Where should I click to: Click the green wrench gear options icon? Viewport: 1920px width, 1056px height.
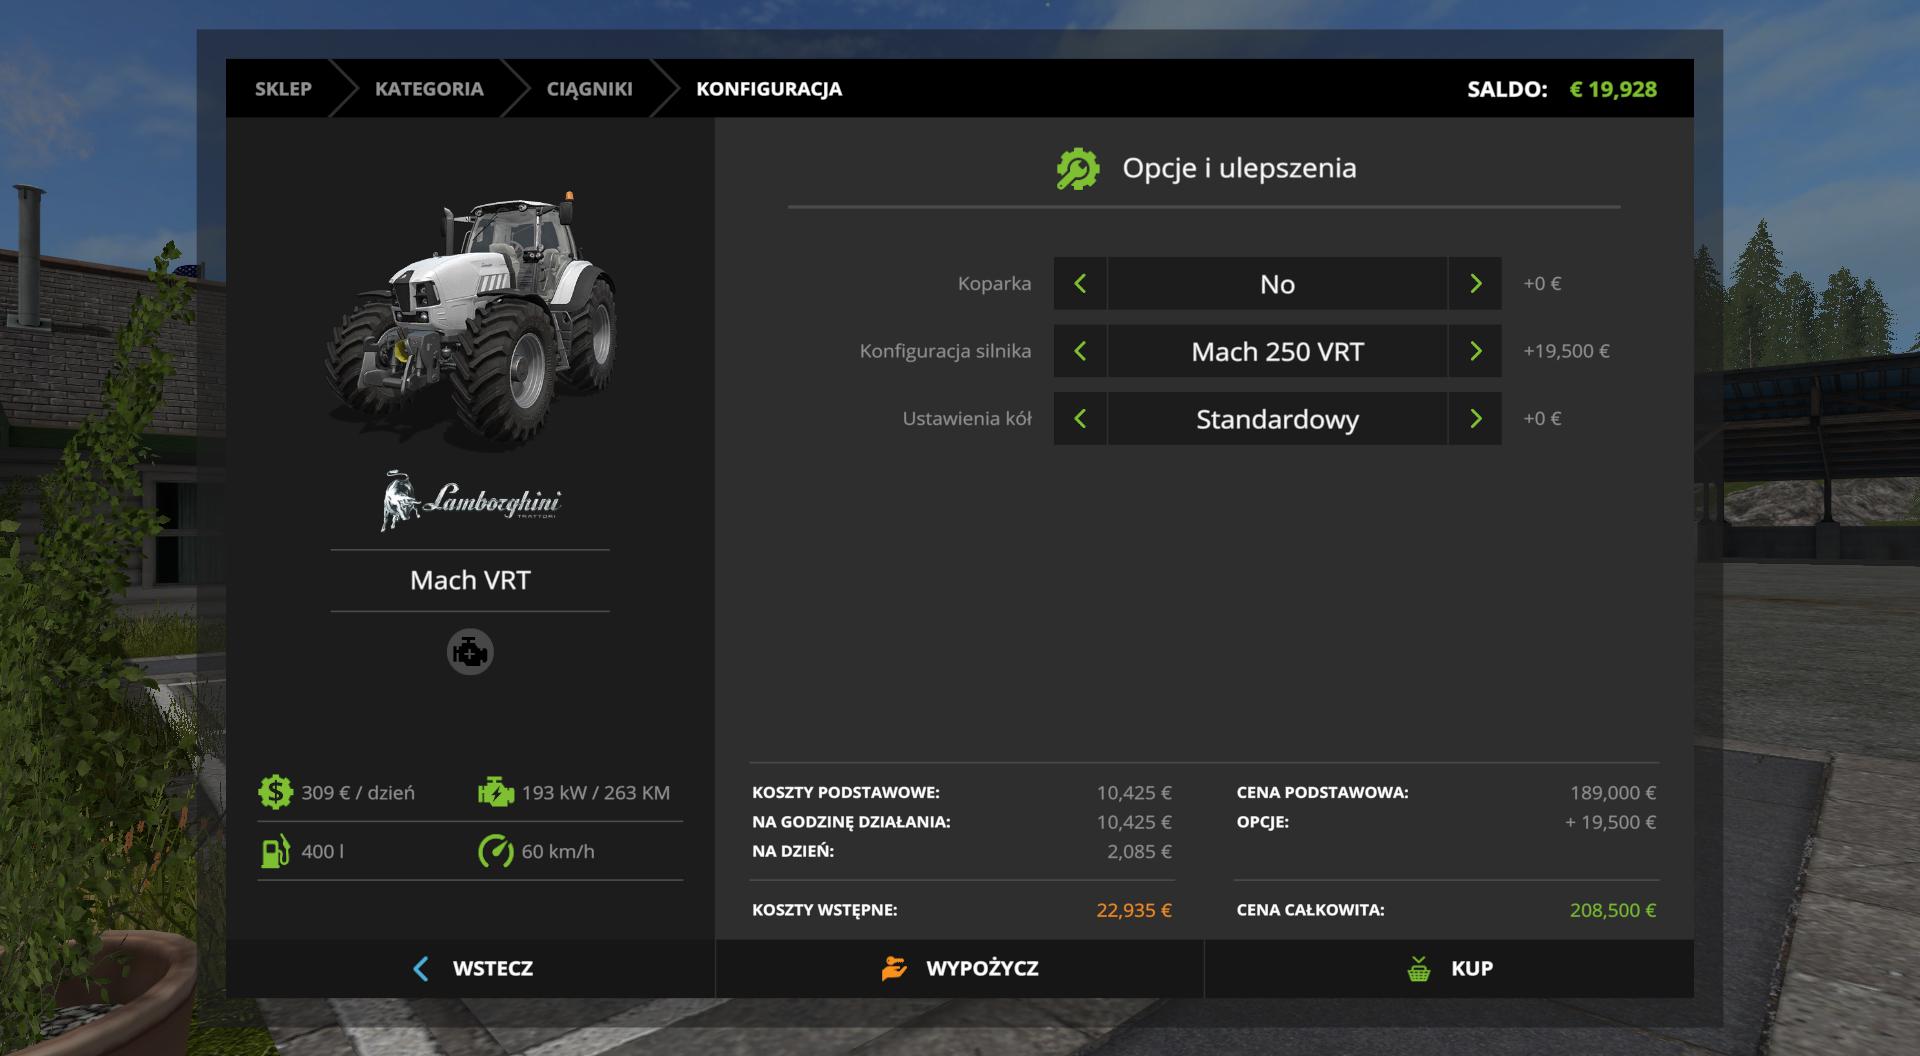[x=1078, y=169]
